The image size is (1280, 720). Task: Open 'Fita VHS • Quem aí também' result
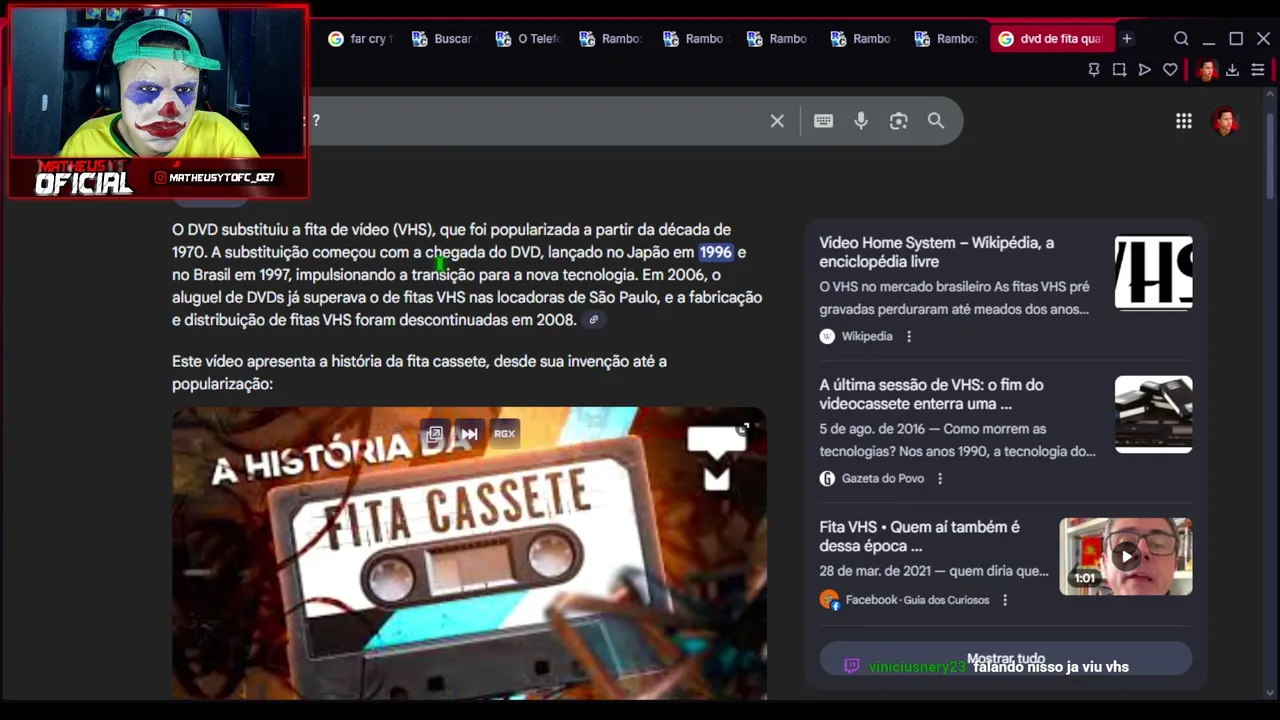point(919,536)
